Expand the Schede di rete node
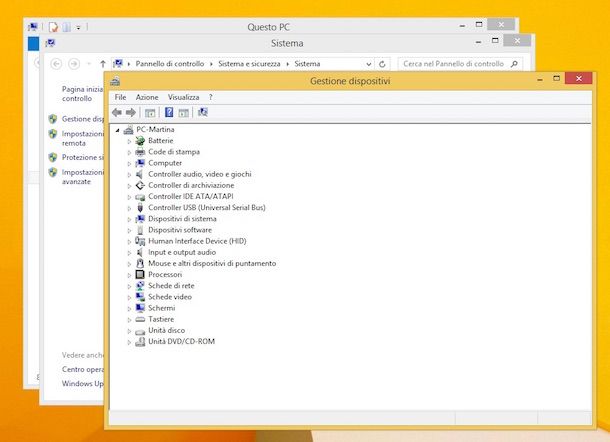610x442 pixels. 129,286
